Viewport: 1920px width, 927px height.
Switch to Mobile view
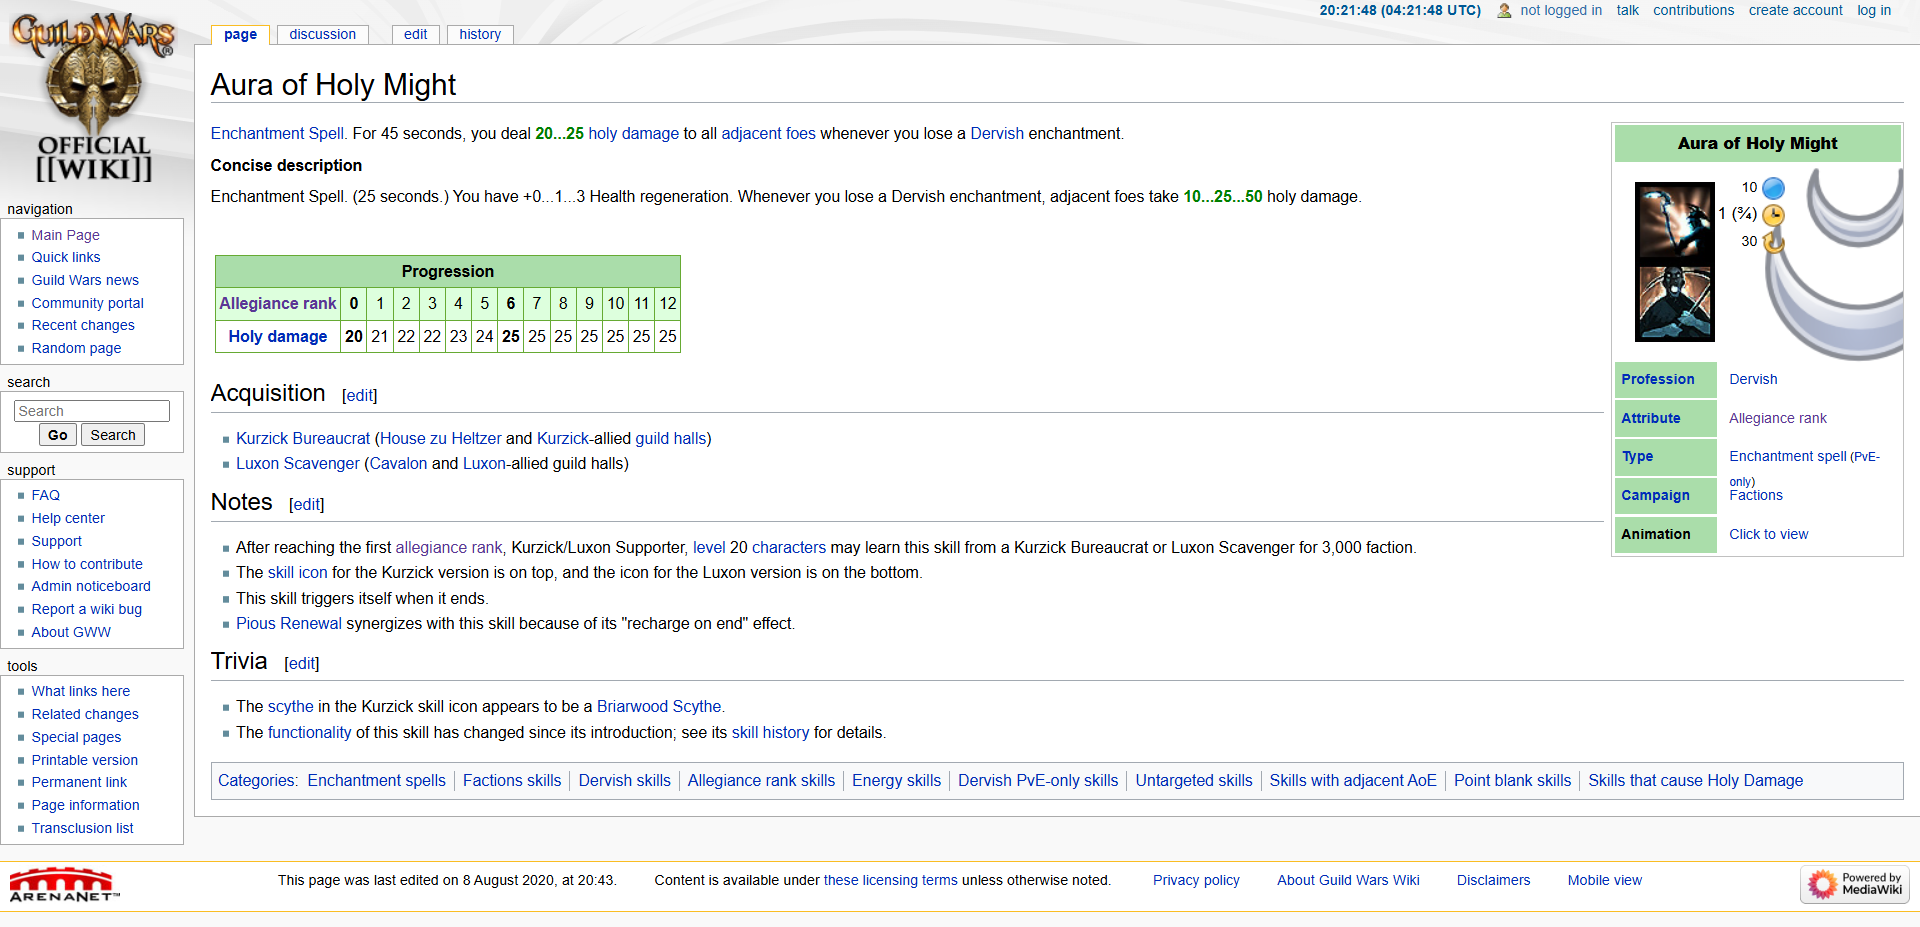point(1604,880)
